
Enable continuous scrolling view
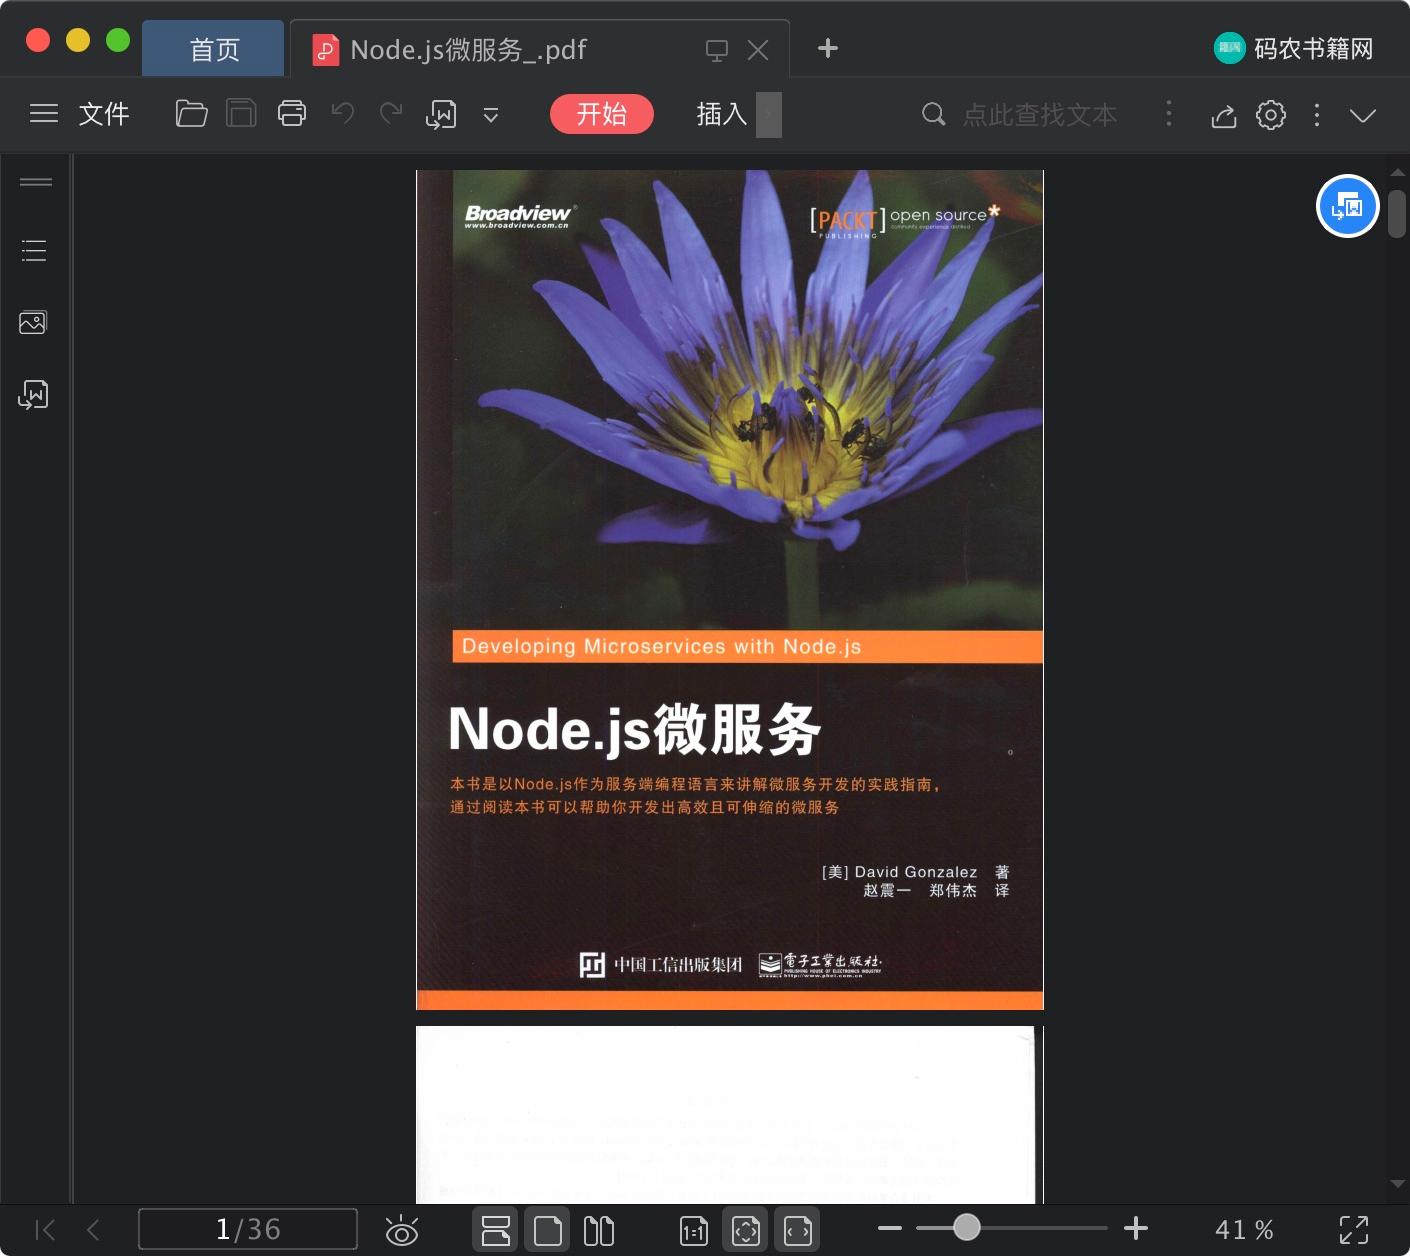click(x=495, y=1230)
